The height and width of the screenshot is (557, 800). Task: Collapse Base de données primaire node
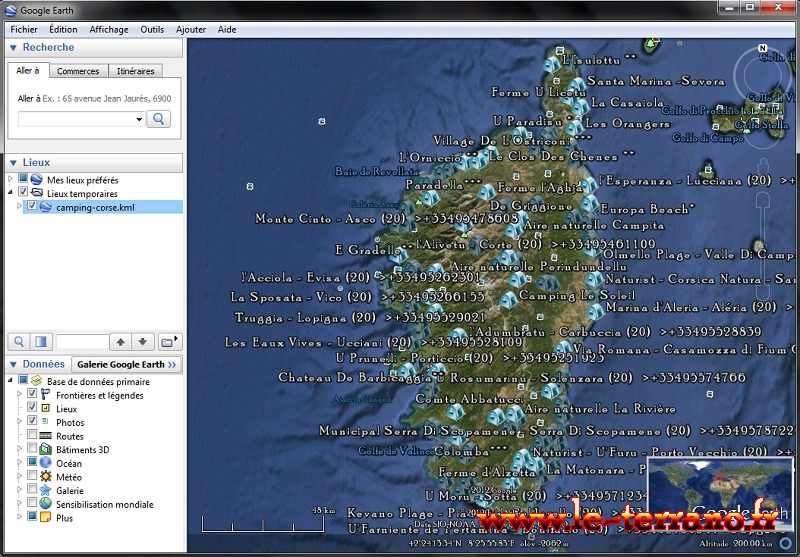pos(10,381)
